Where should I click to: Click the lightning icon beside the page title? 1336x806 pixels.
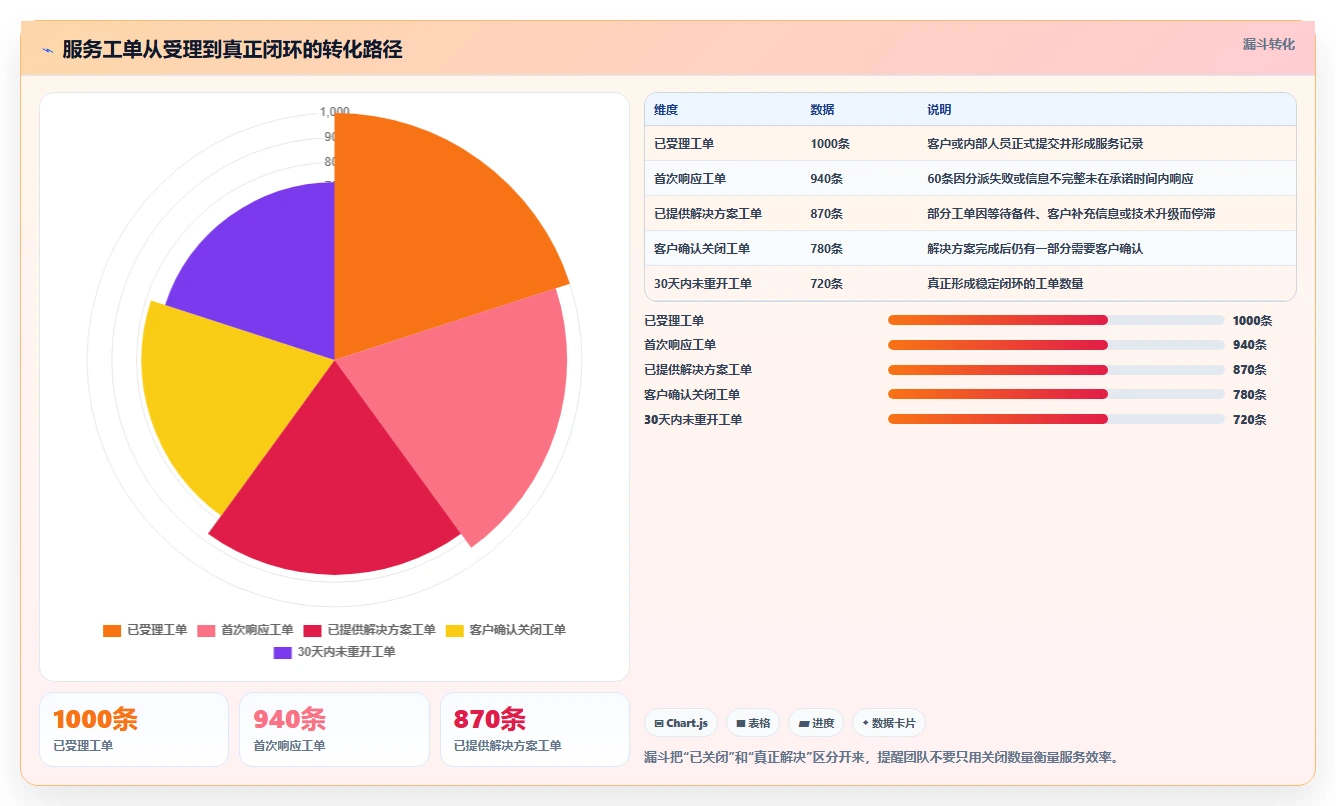[x=47, y=50]
